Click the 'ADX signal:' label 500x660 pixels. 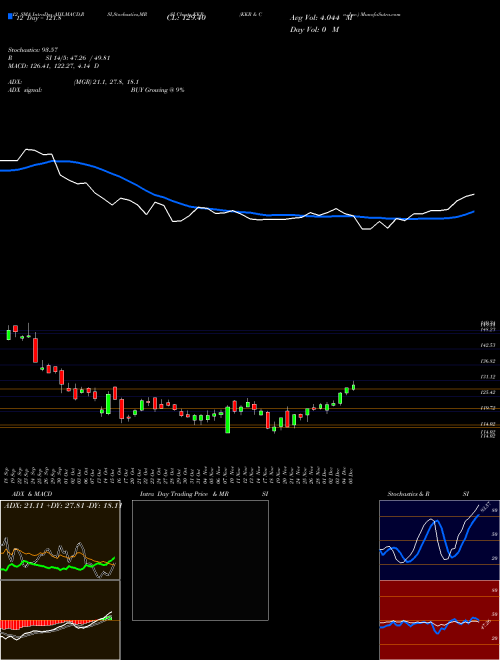point(25,90)
